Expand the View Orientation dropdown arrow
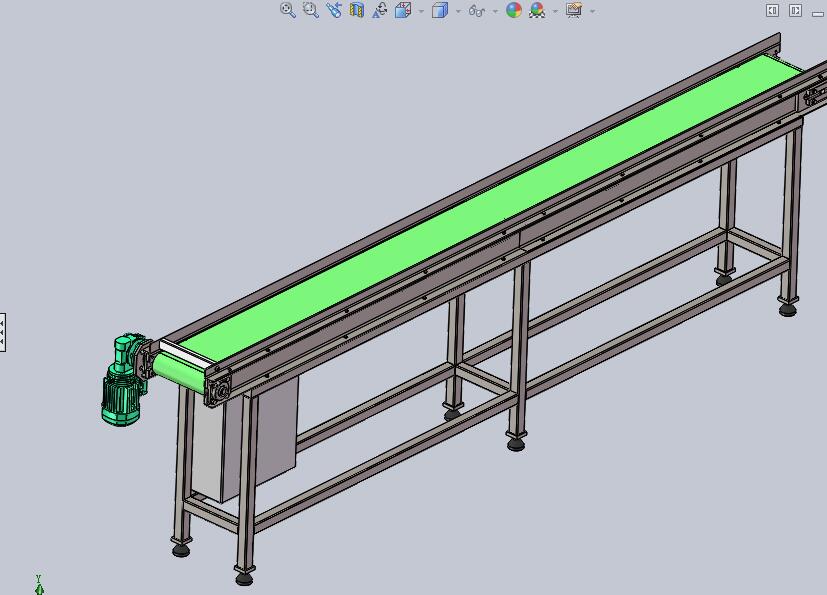Viewport: 827px width, 595px height. [x=421, y=11]
